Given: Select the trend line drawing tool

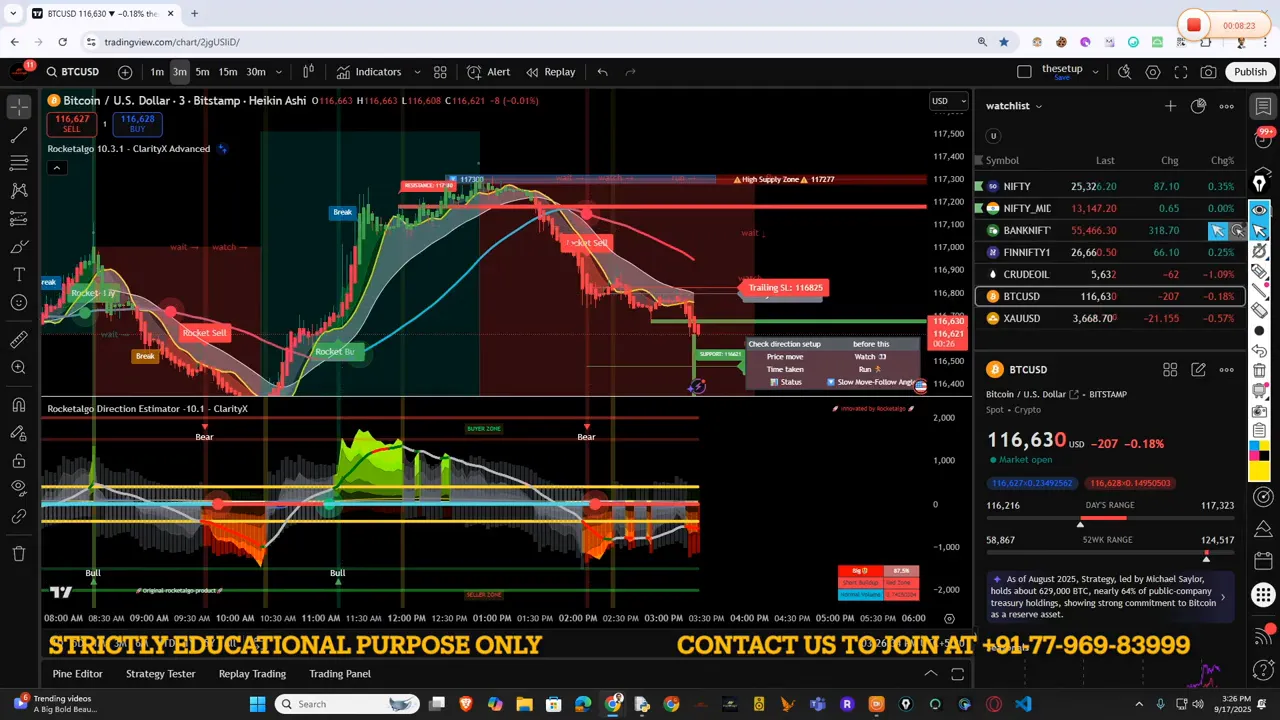Looking at the screenshot, I should point(19,134).
